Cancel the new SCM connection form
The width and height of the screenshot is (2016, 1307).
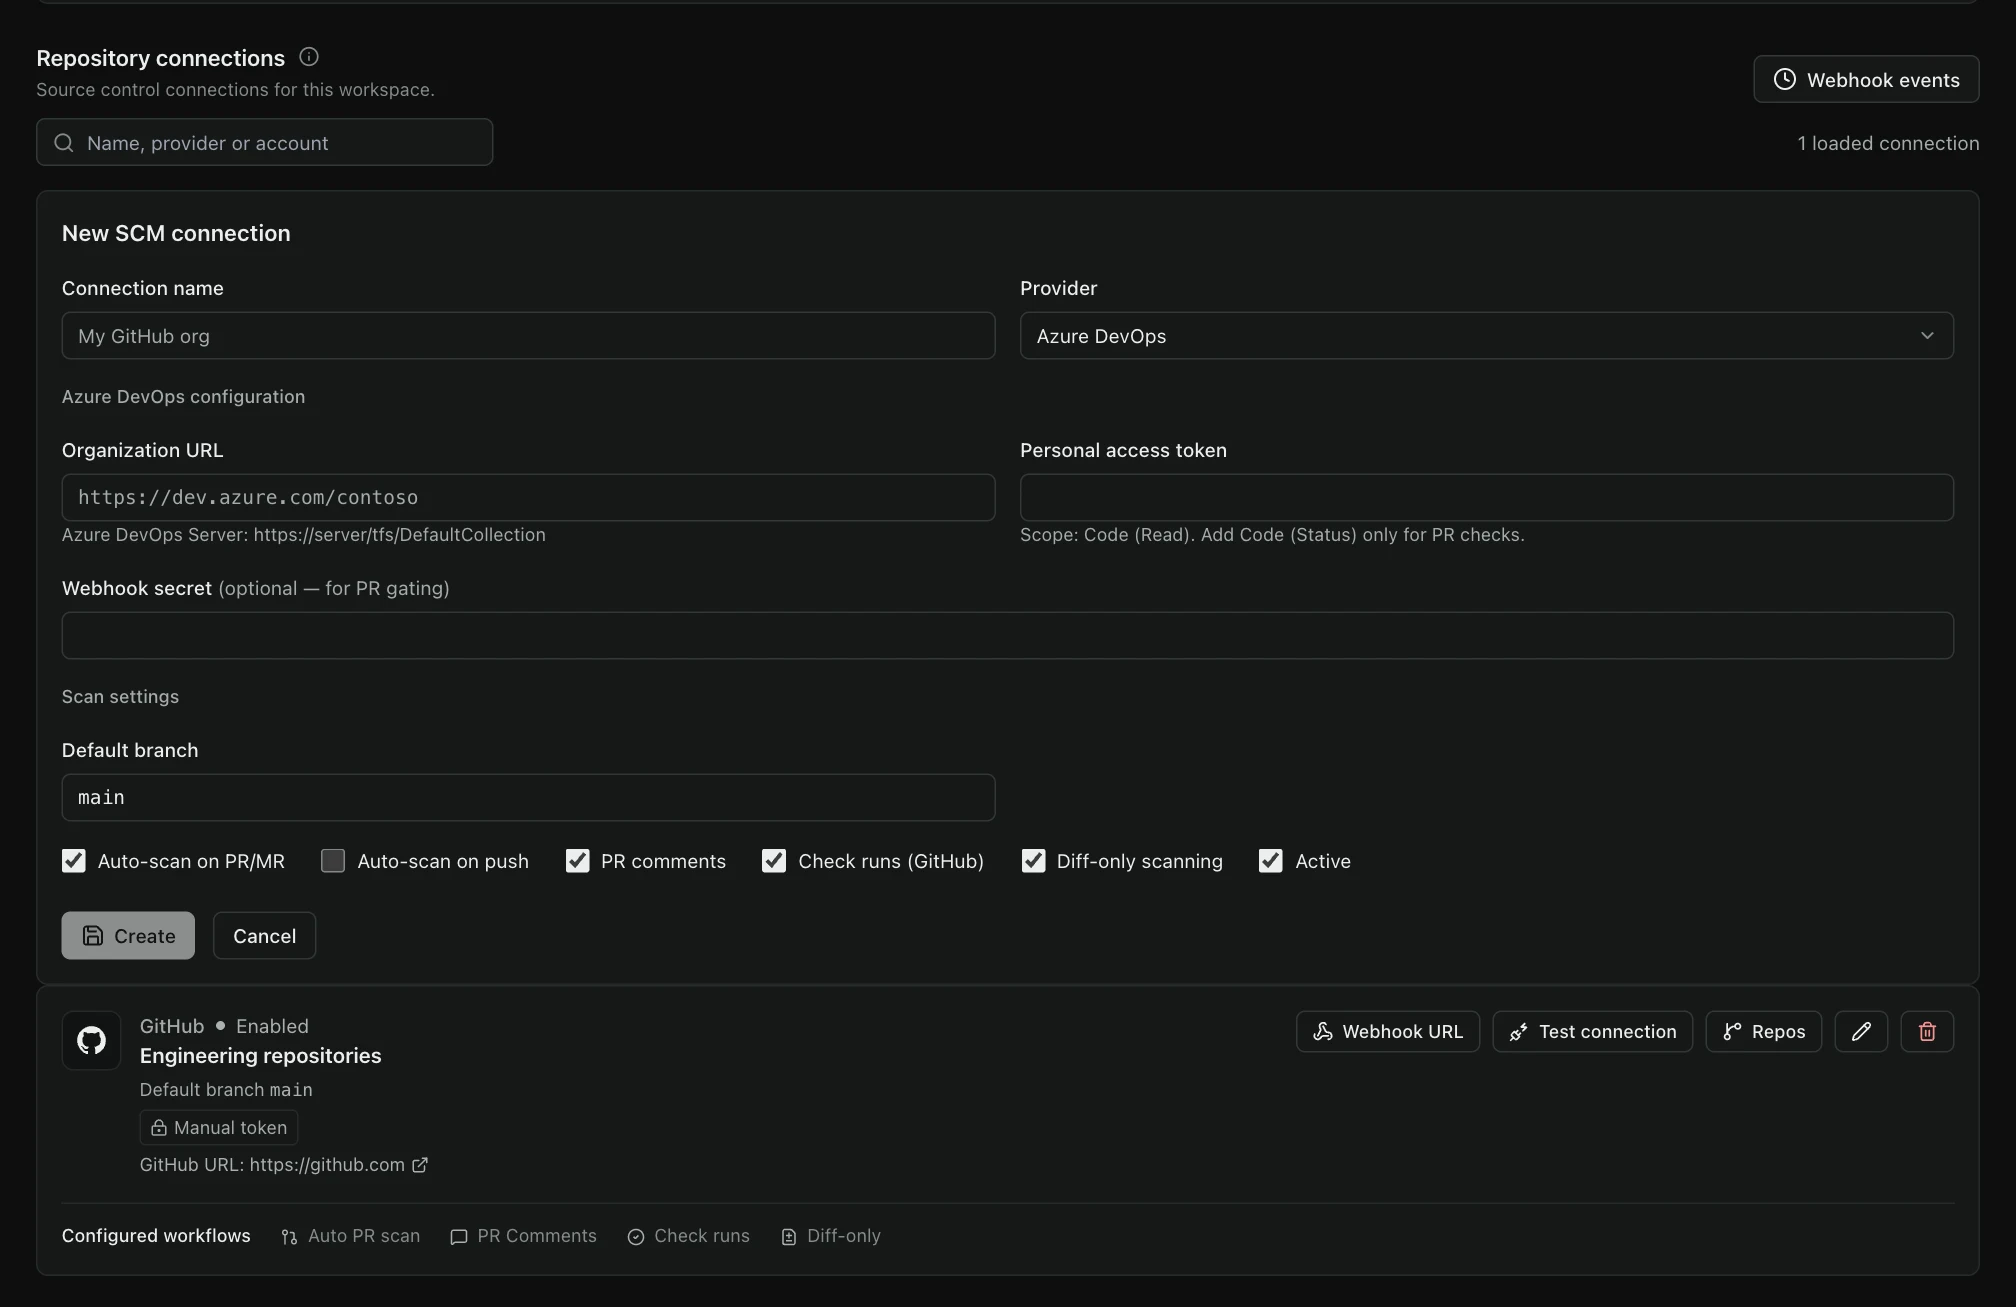[264, 936]
